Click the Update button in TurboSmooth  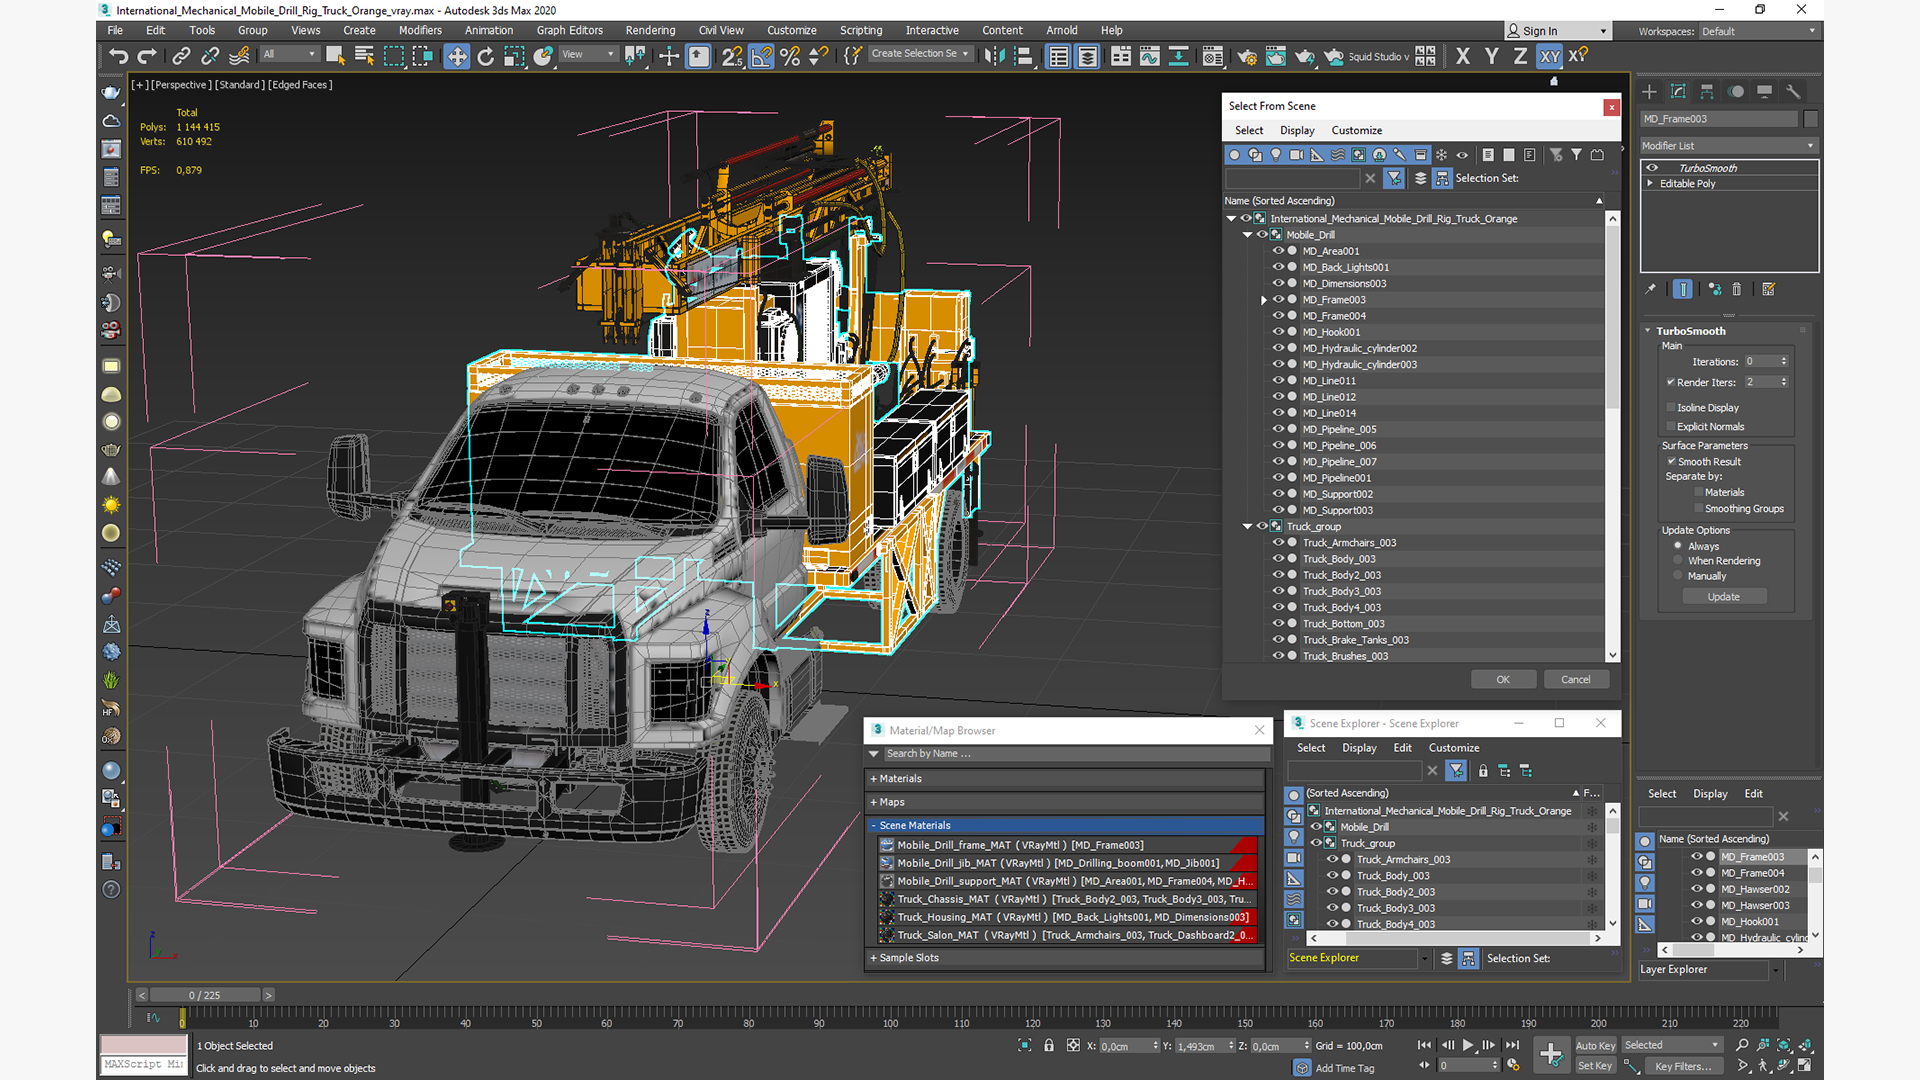[1723, 597]
